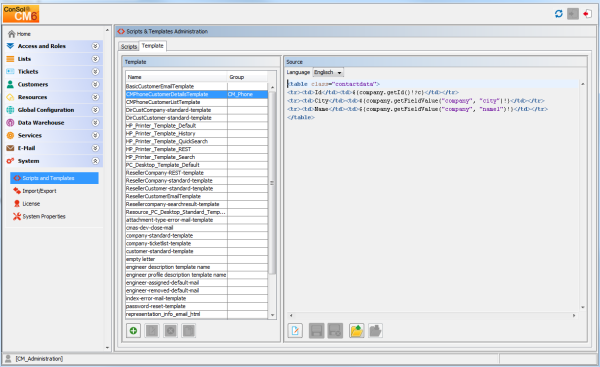The height and width of the screenshot is (367, 600).
Task: Switch to the Template tab
Action: (x=153, y=46)
